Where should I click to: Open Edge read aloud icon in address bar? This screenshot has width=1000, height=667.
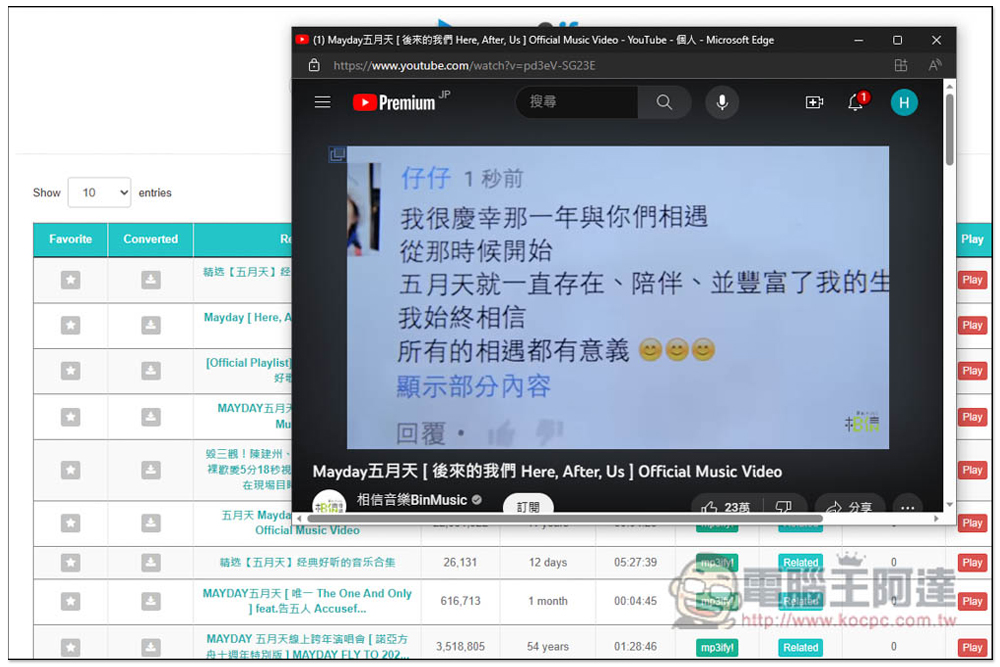[x=934, y=65]
